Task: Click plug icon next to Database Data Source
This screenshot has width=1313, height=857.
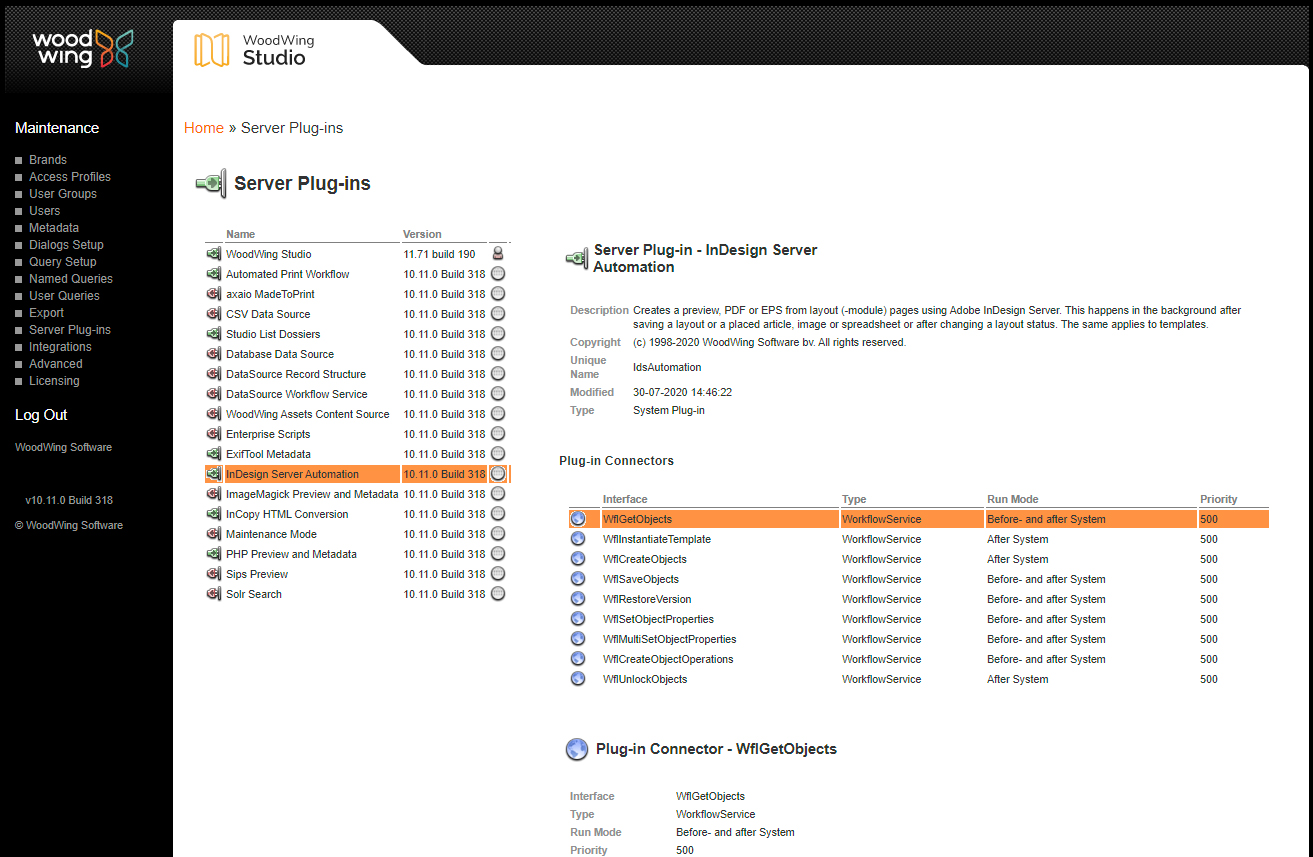Action: pyautogui.click(x=213, y=354)
